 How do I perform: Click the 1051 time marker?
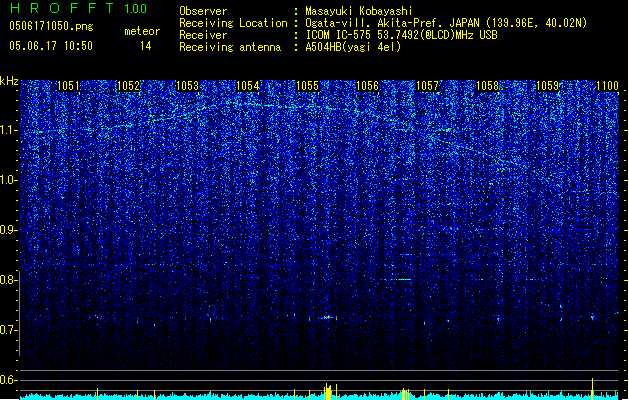click(x=68, y=86)
